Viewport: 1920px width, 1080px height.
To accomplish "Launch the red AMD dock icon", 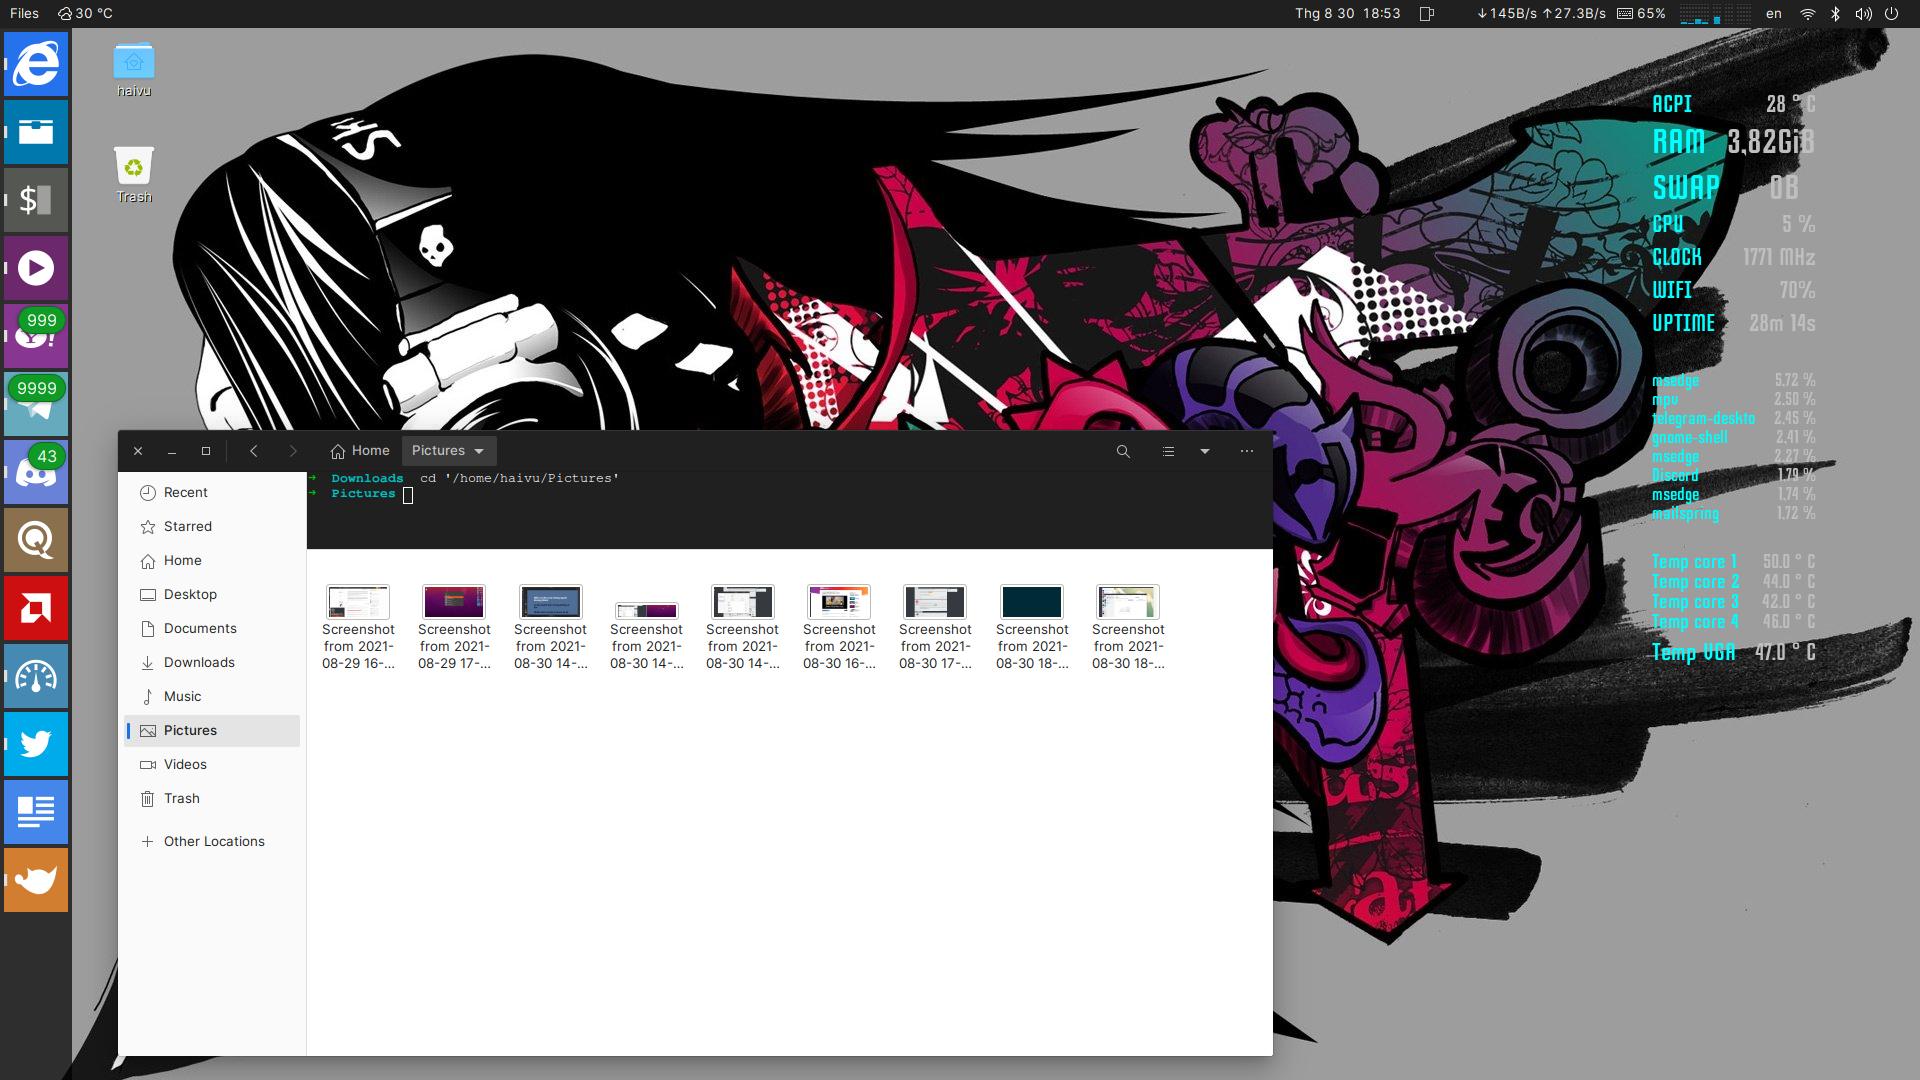I will coord(36,608).
